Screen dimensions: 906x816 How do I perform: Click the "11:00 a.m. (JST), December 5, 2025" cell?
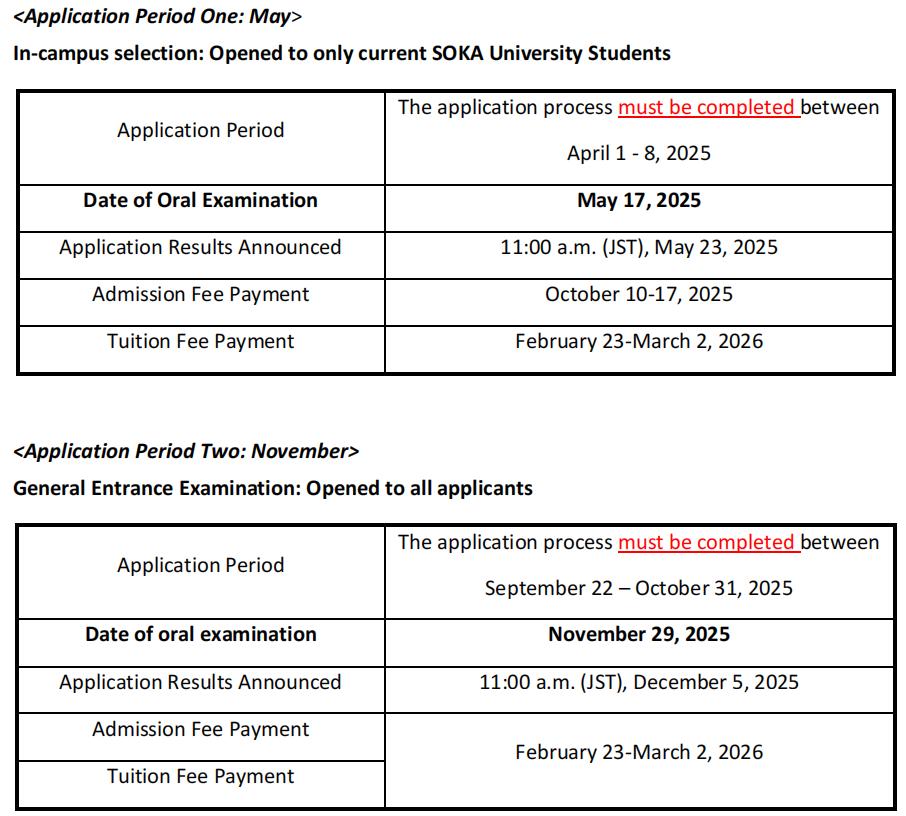639,682
